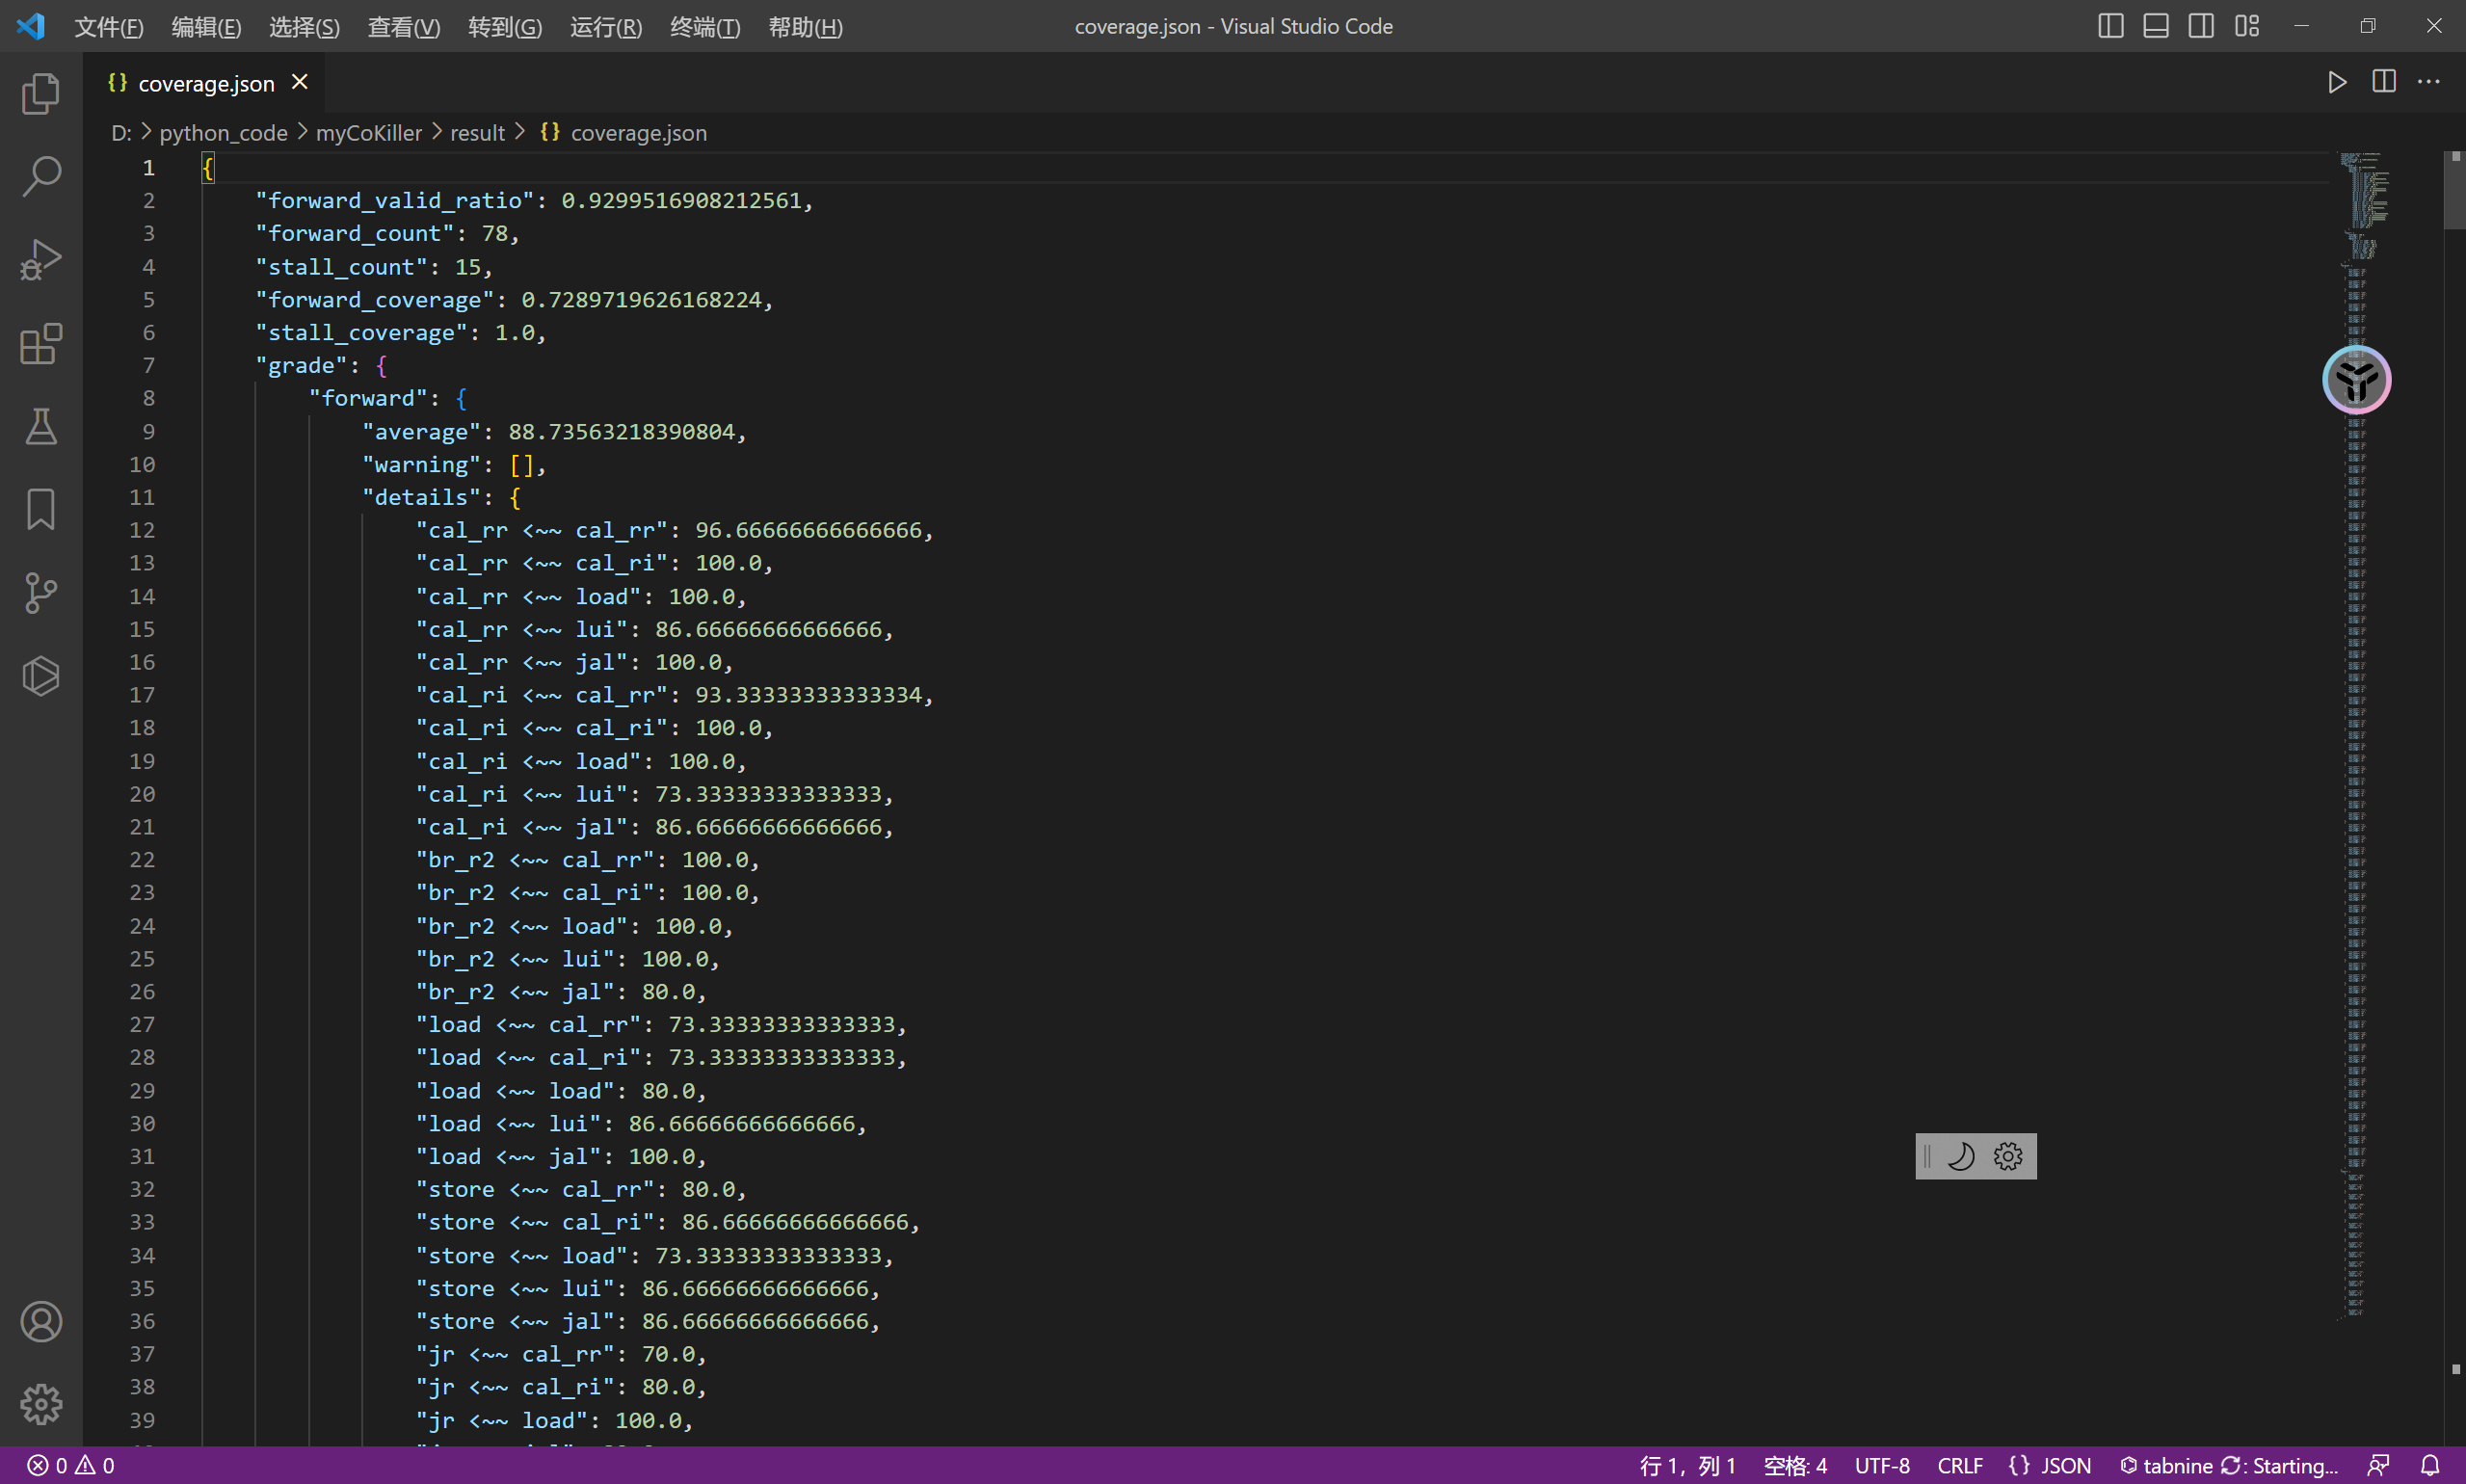Open Run and Debug view
The height and width of the screenshot is (1484, 2466).
(x=41, y=259)
